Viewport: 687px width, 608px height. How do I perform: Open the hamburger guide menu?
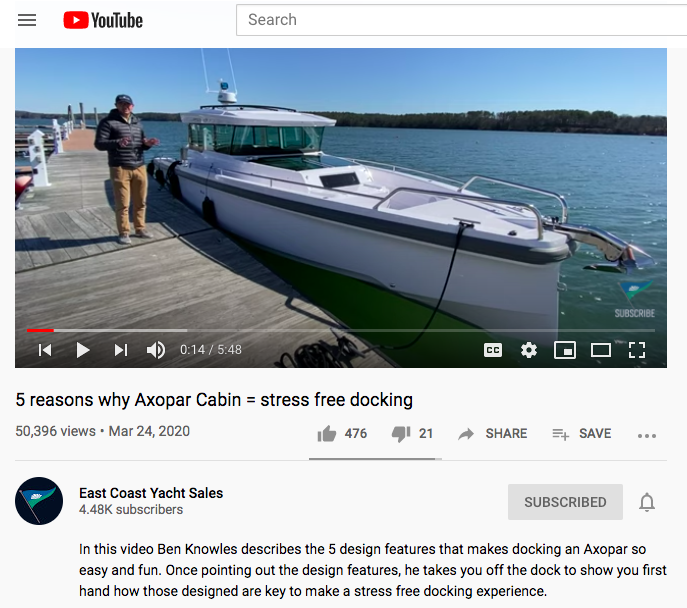point(27,20)
